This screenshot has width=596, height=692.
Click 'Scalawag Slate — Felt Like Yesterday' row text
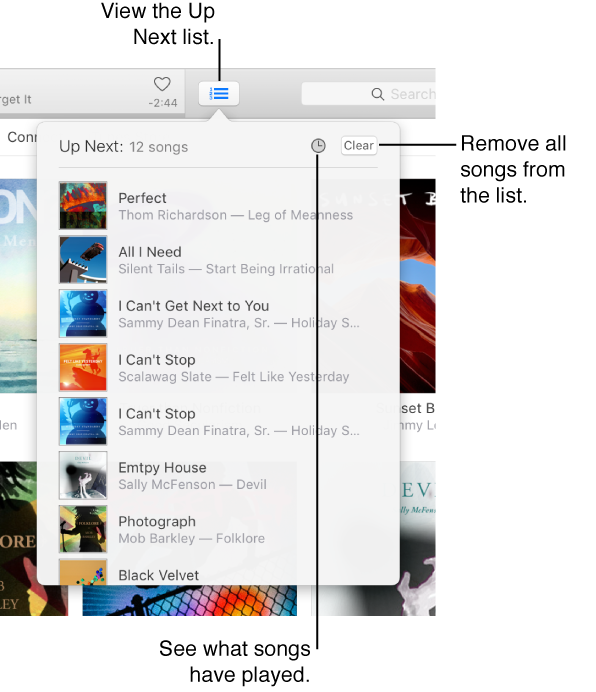234,376
